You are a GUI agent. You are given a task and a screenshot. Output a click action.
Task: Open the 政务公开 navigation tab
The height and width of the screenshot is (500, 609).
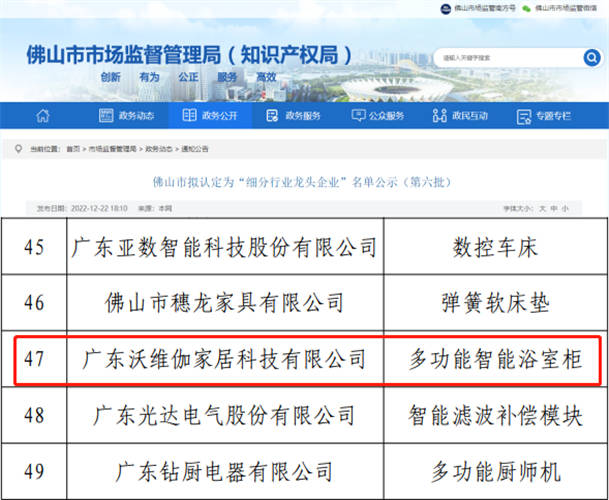click(x=210, y=115)
